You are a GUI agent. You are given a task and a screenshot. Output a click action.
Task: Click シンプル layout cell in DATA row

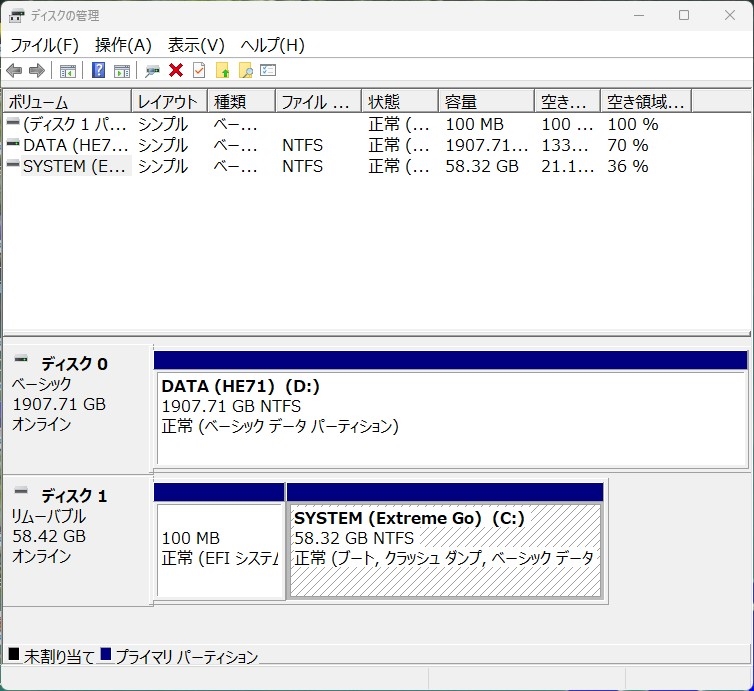click(163, 145)
